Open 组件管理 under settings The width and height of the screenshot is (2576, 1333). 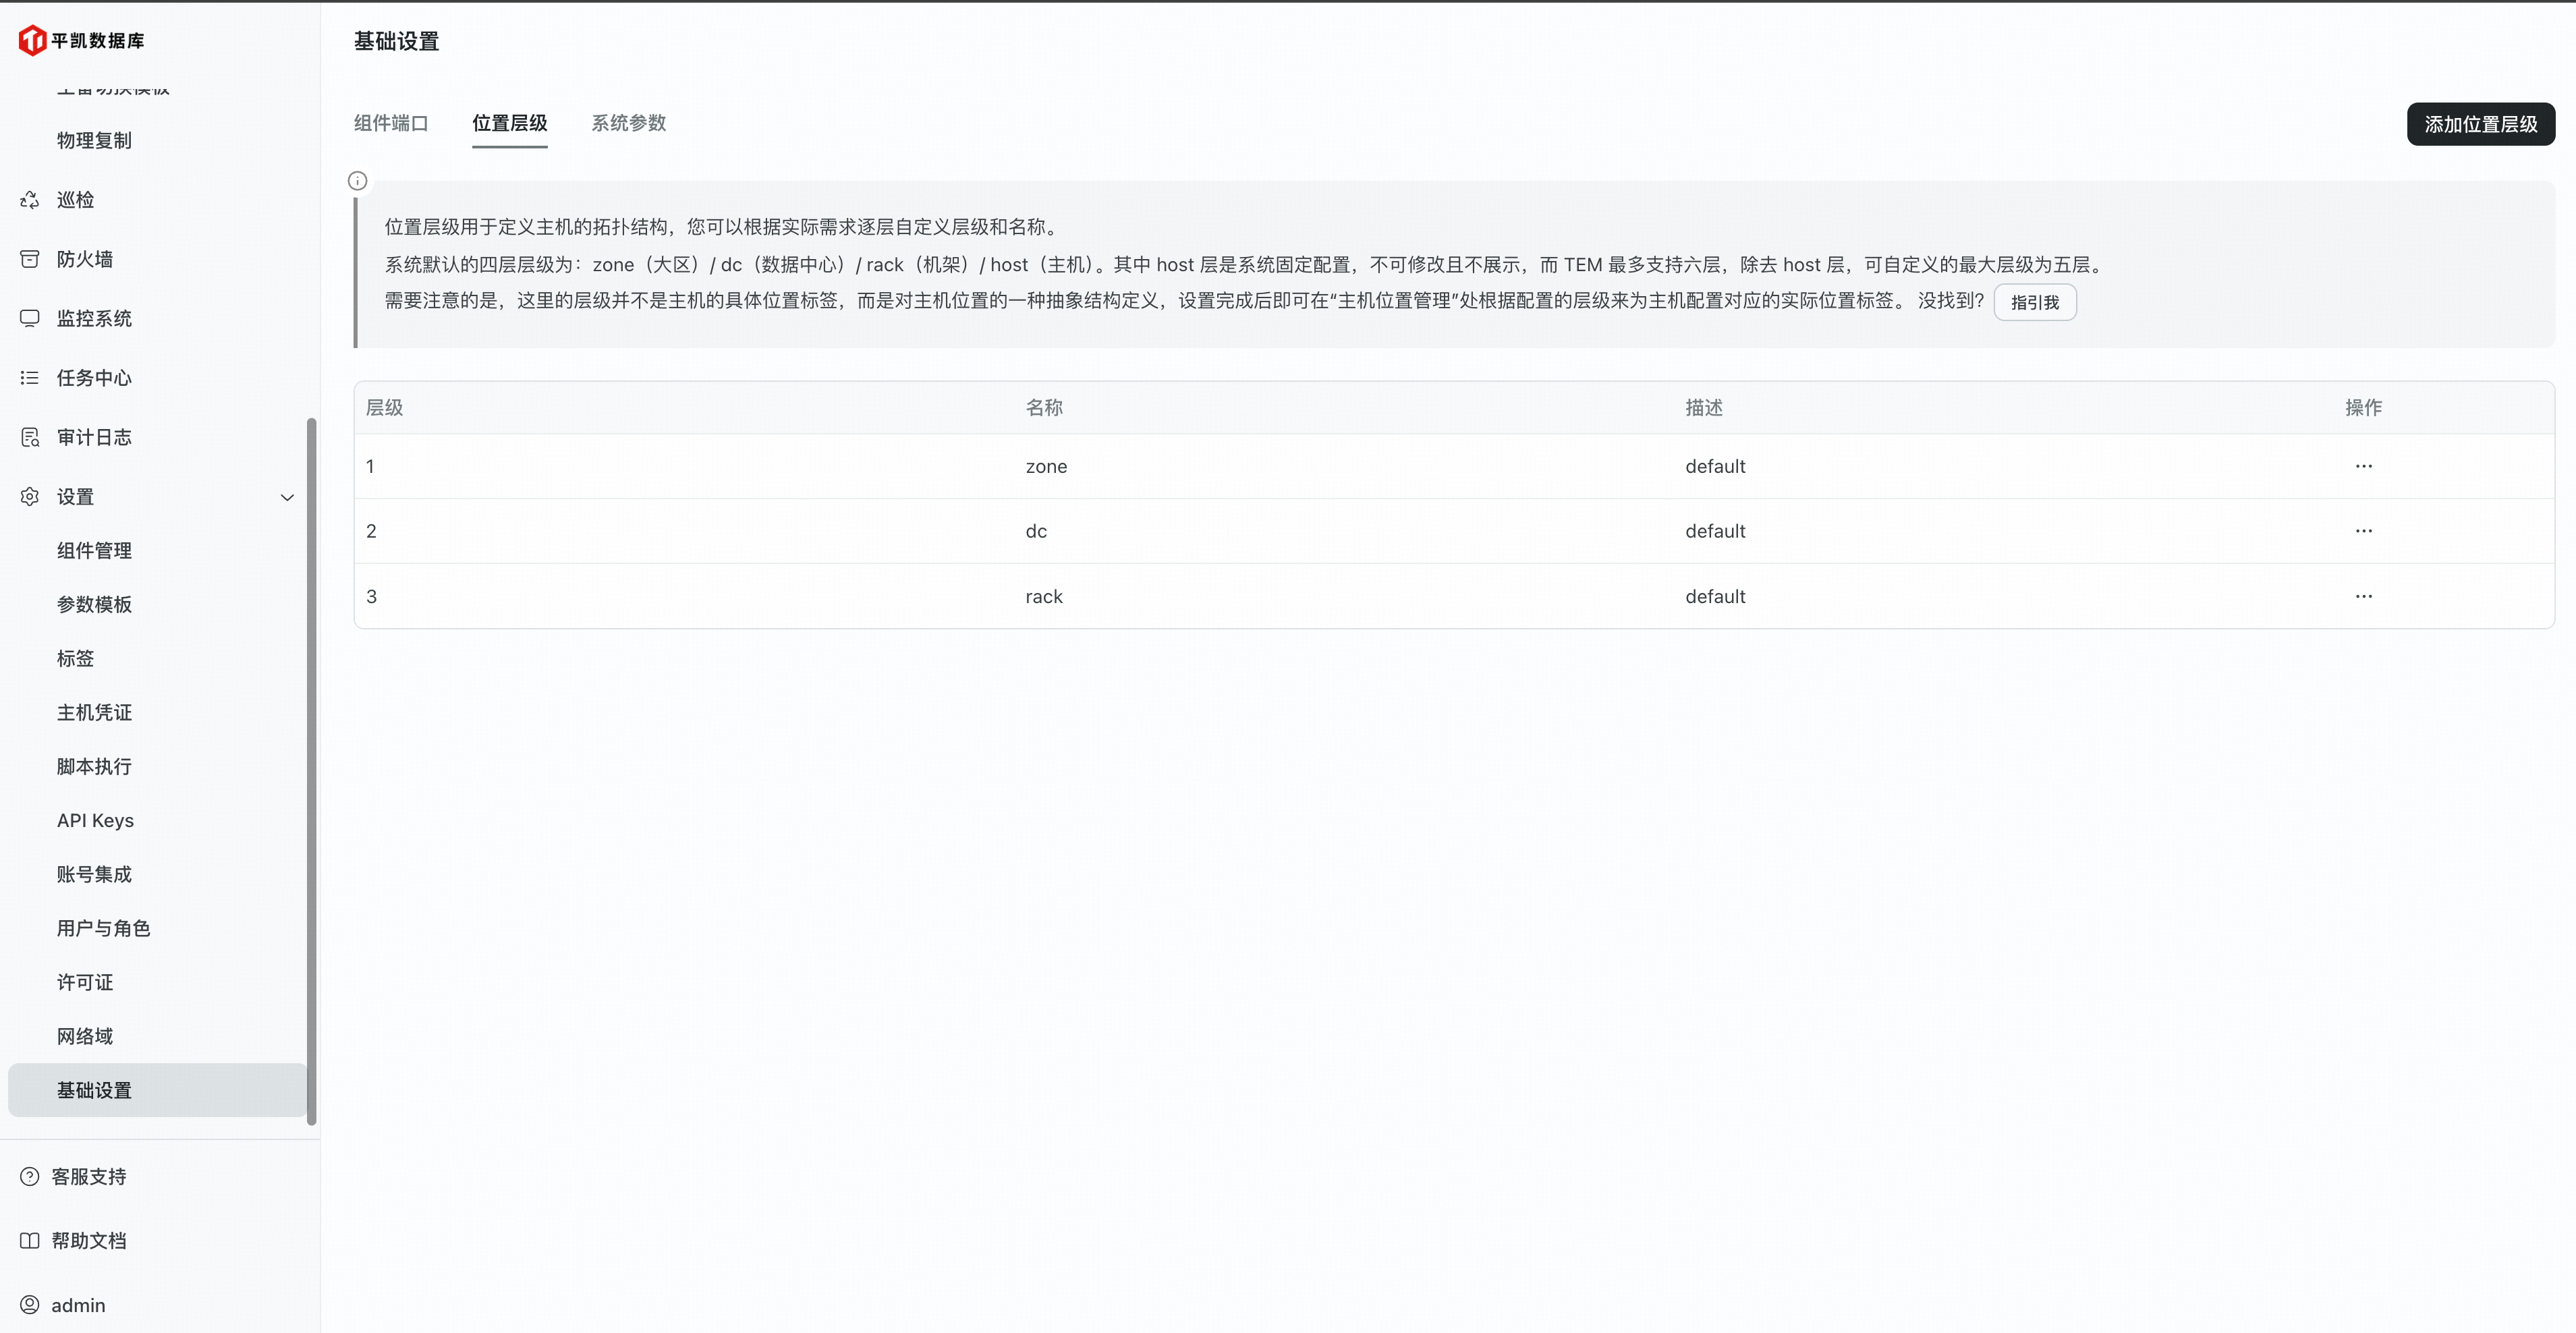(94, 551)
